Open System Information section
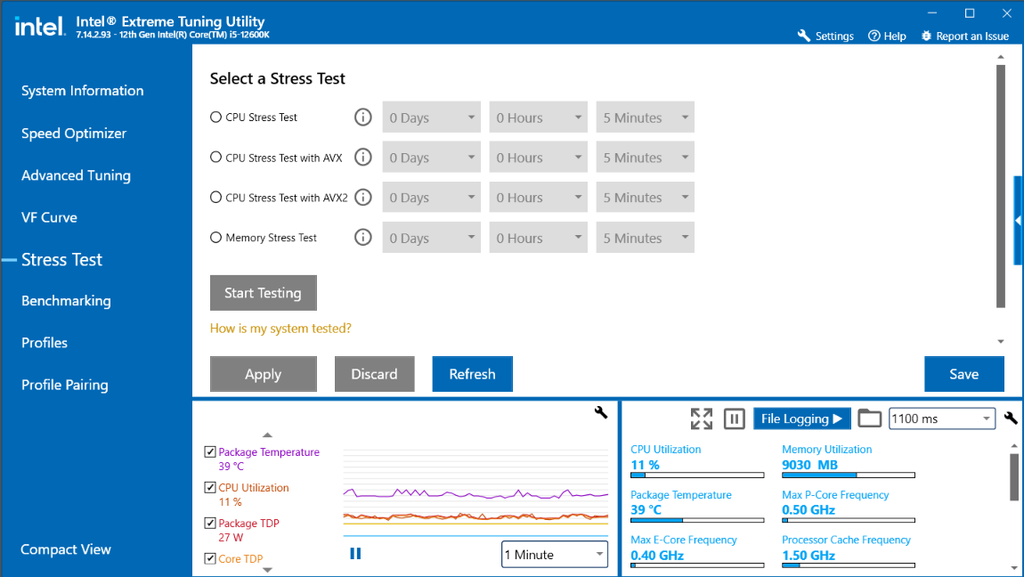The height and width of the screenshot is (577, 1024). point(82,91)
